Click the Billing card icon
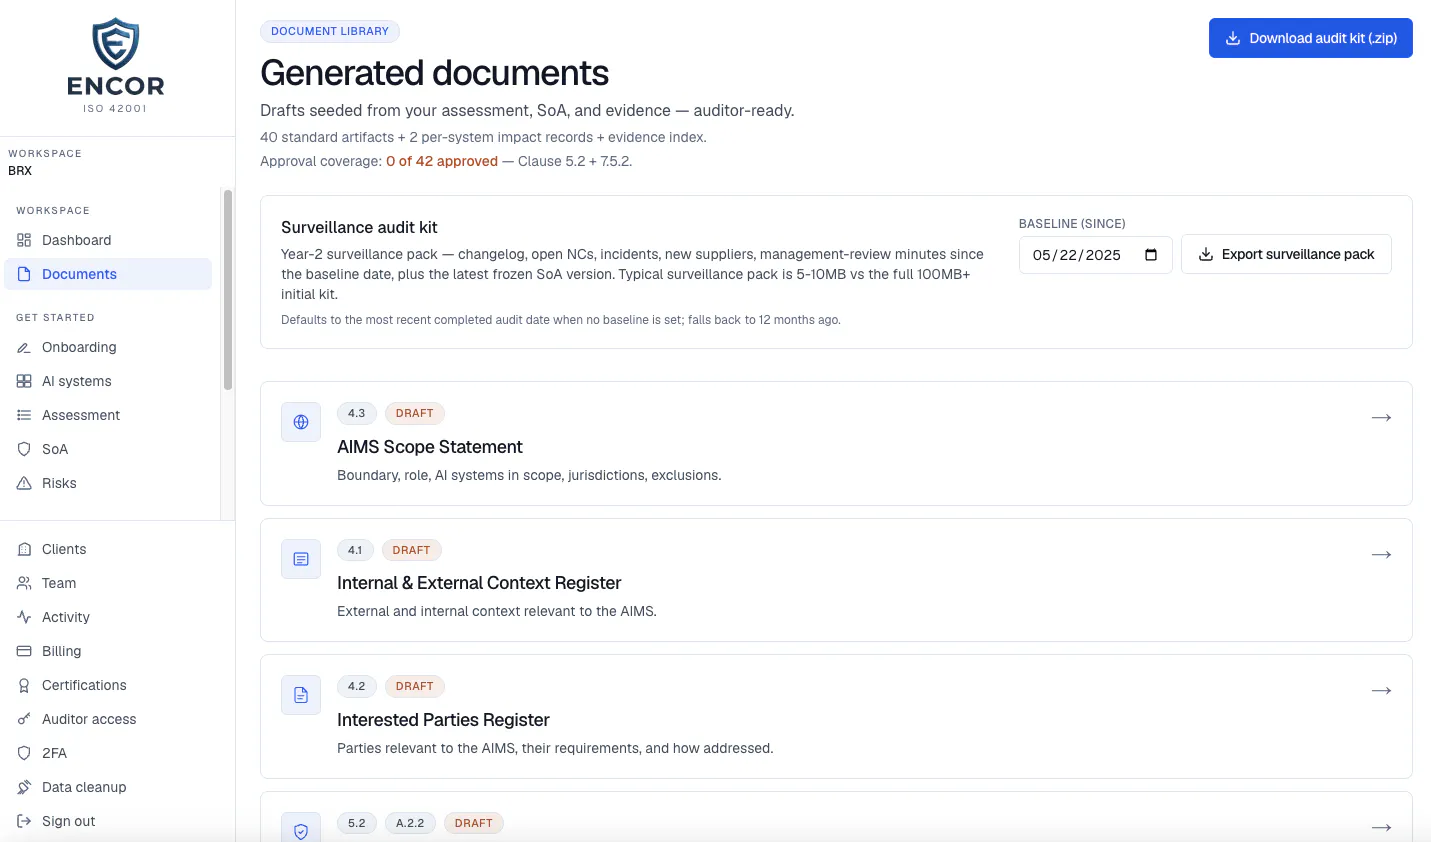The height and width of the screenshot is (842, 1431). (x=24, y=651)
